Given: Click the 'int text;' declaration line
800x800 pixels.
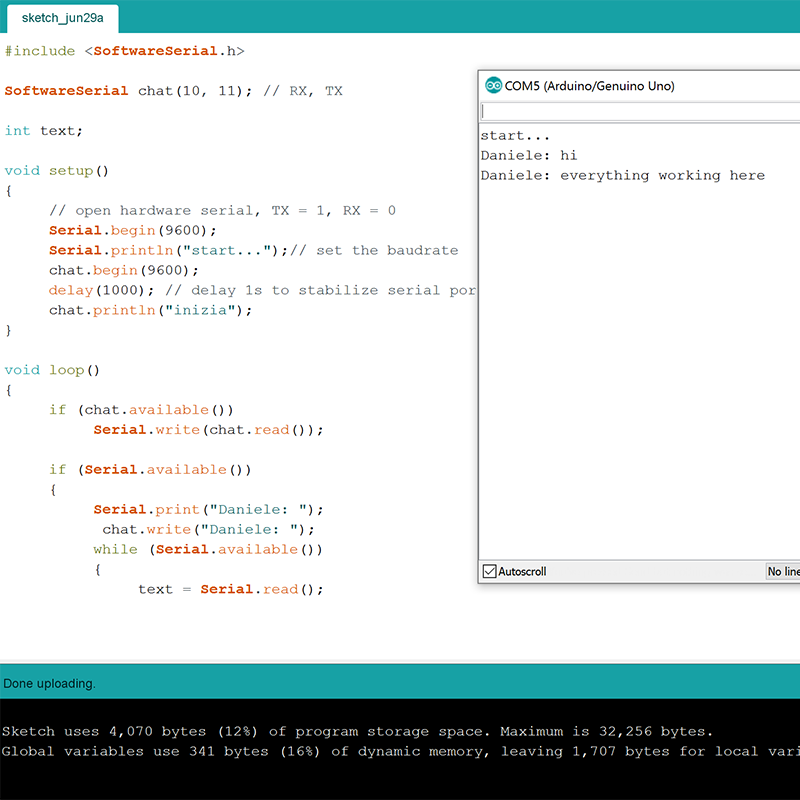Looking at the screenshot, I should click(x=43, y=131).
